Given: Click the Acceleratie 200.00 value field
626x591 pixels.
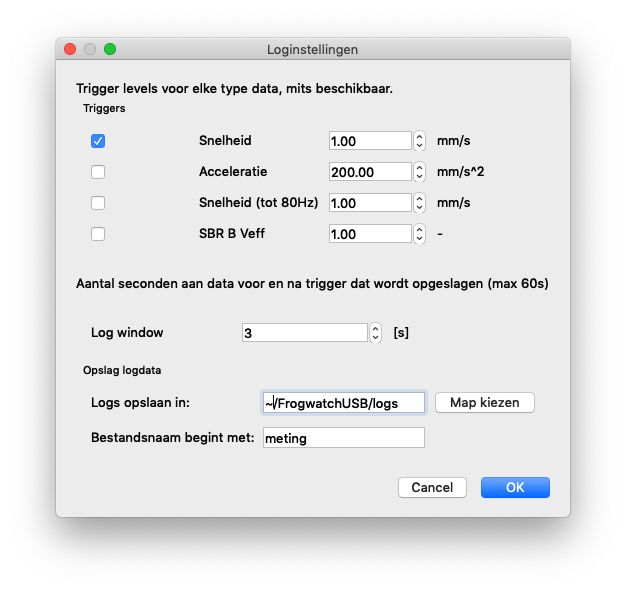Looking at the screenshot, I should 370,172.
